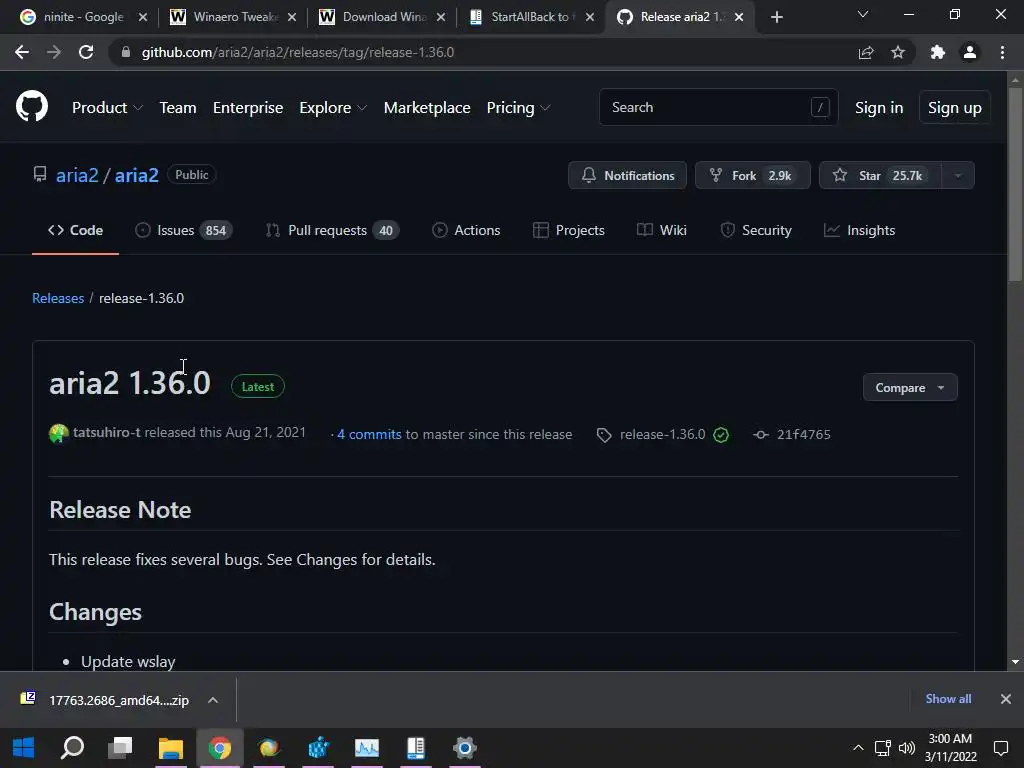Open the aria2 owner link
Image resolution: width=1024 pixels, height=768 pixels.
tap(77, 175)
